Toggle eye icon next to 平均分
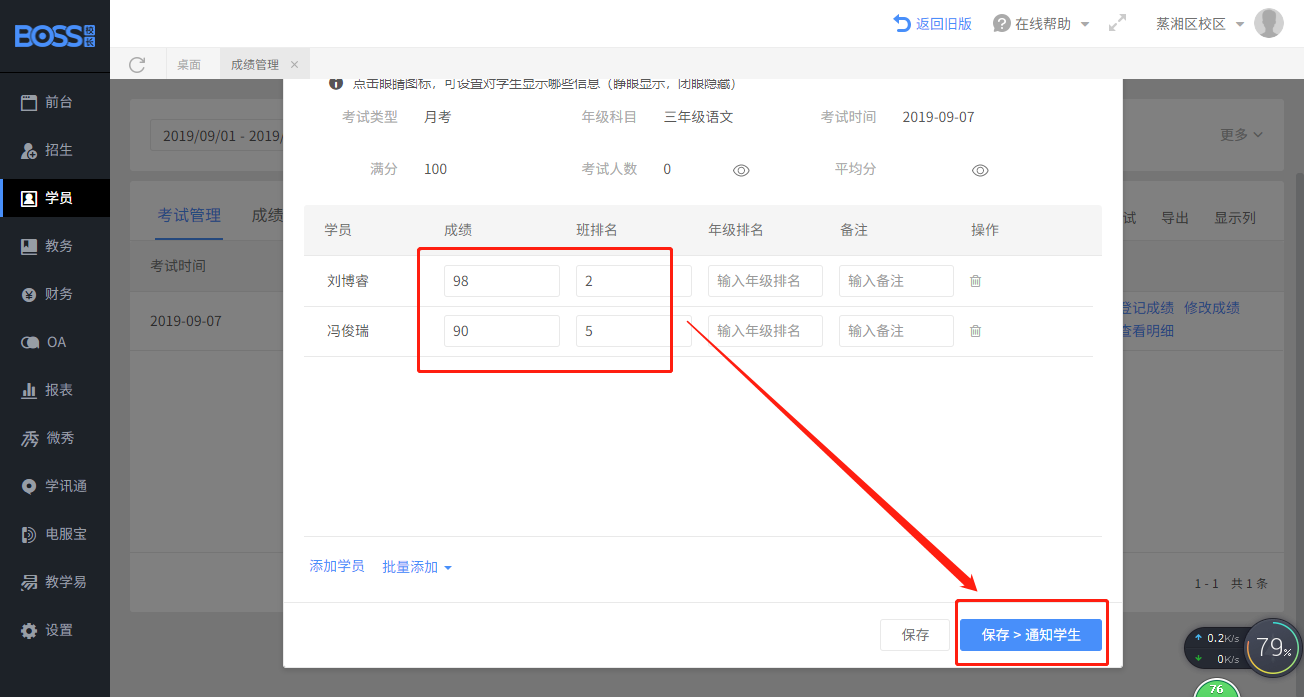 [980, 170]
